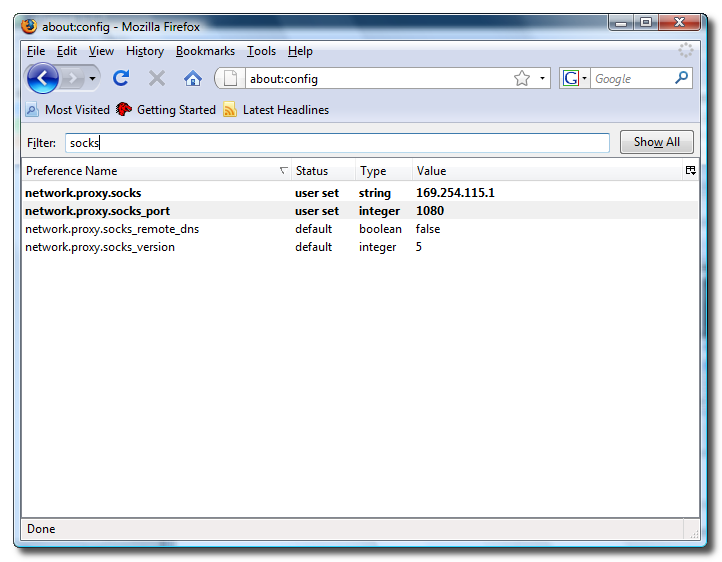Click the Latest Headlines feed icon
722x562 pixels.
coord(231,110)
